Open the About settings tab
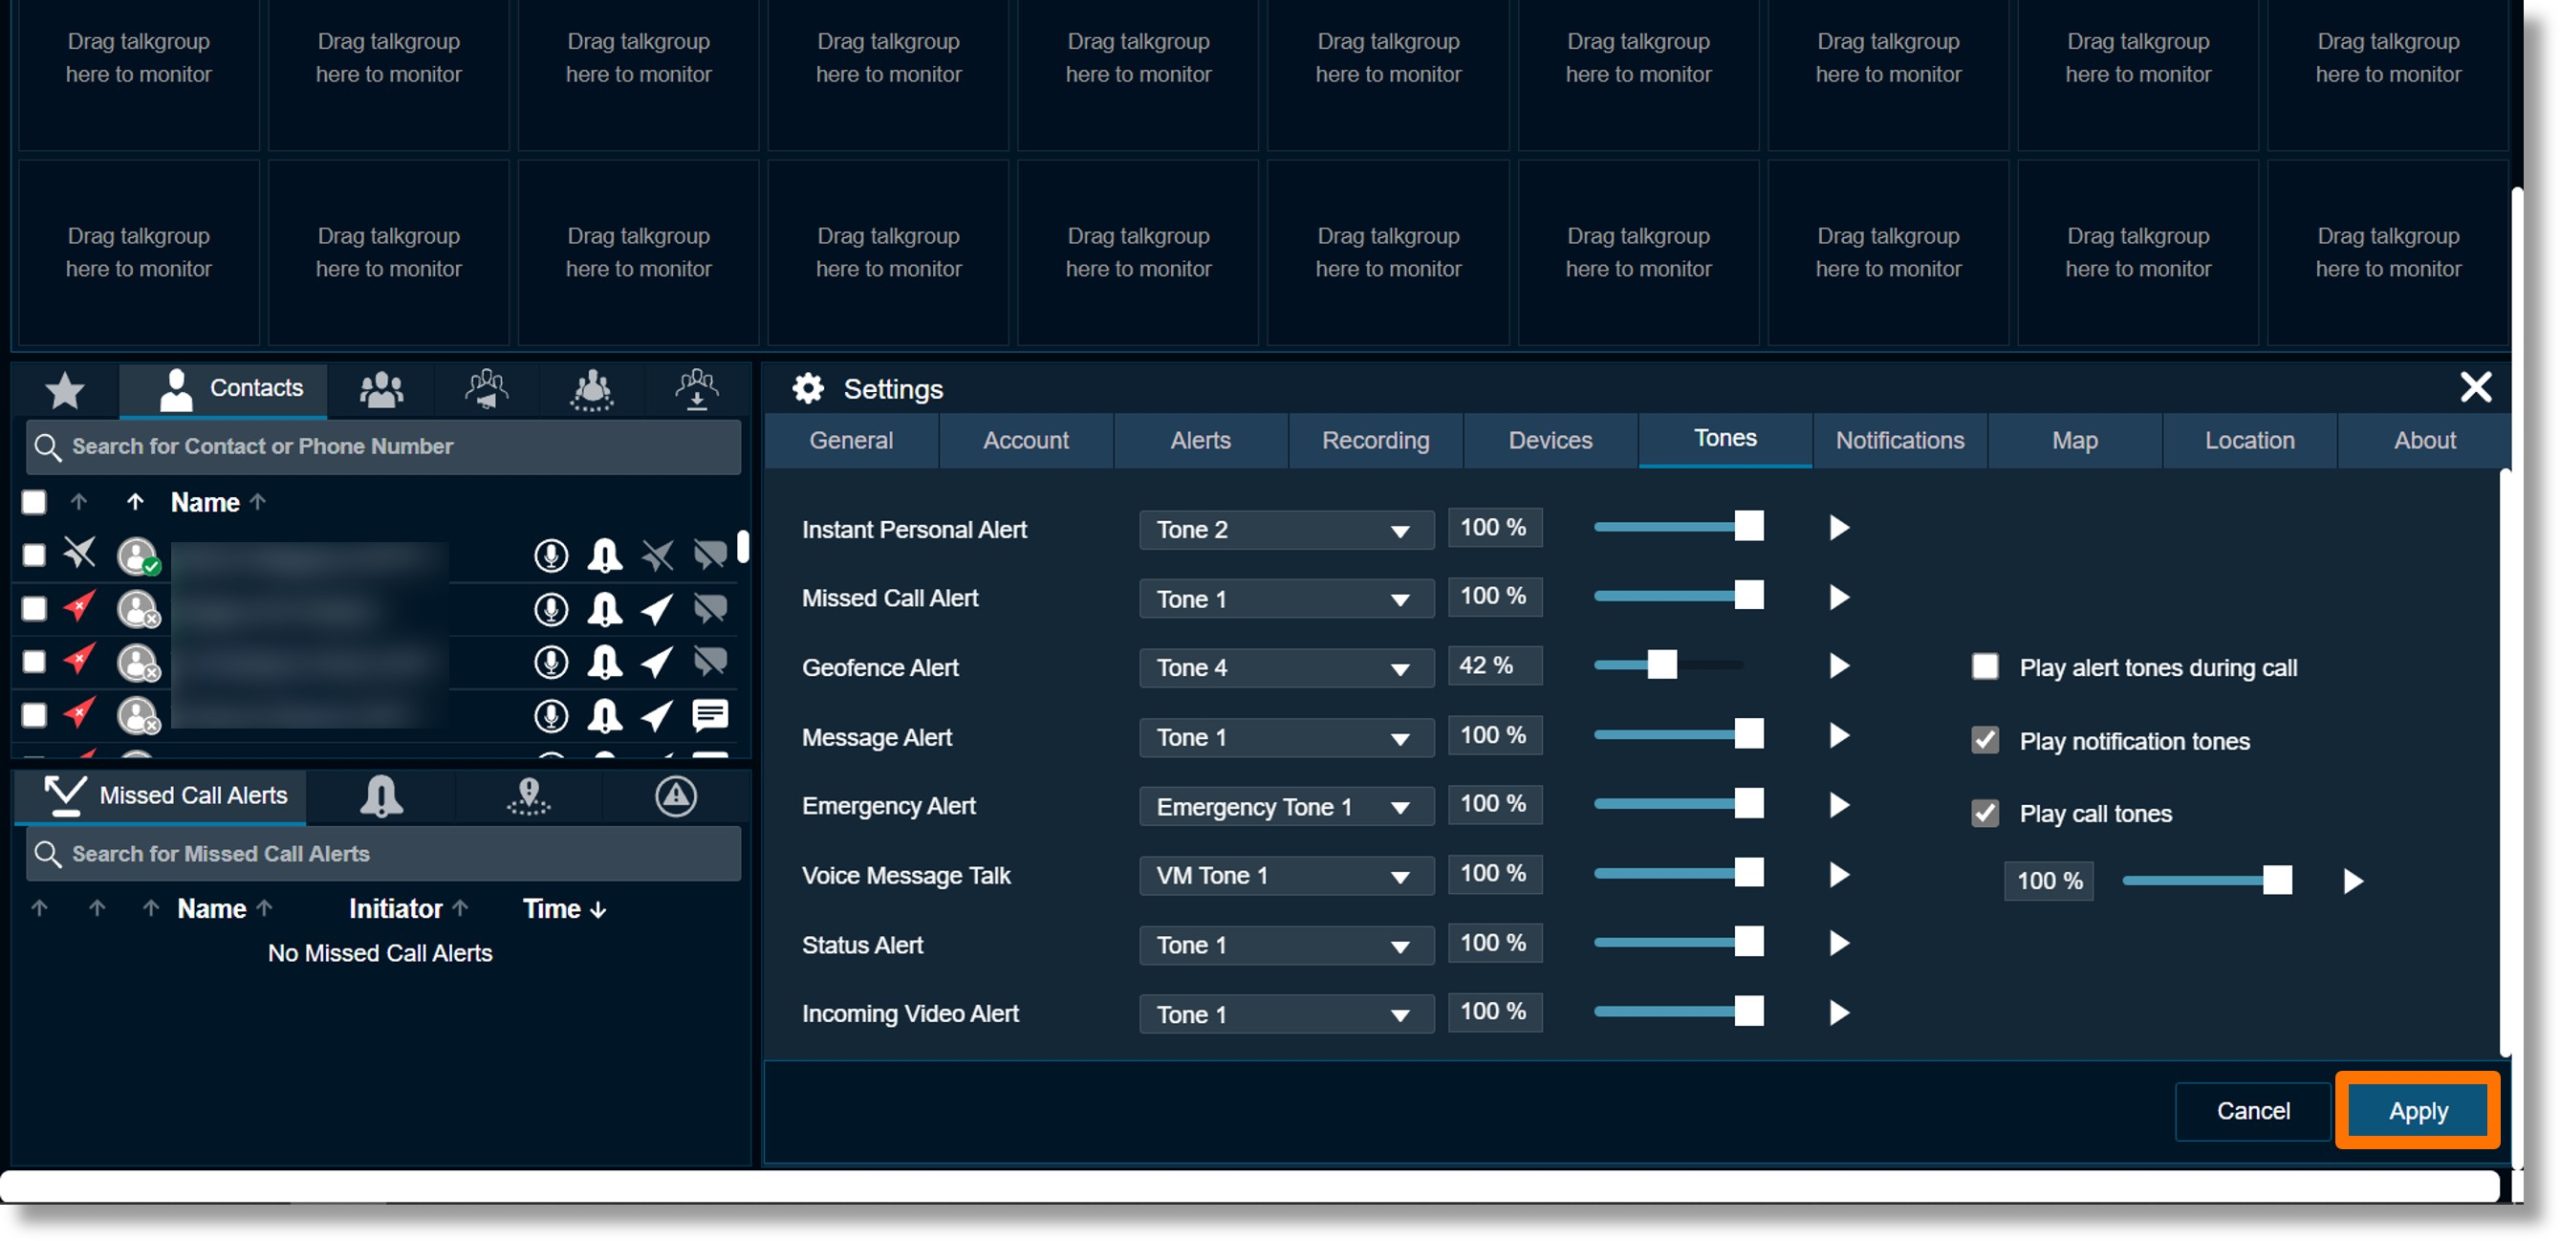The image size is (2560, 1241). (x=2424, y=441)
